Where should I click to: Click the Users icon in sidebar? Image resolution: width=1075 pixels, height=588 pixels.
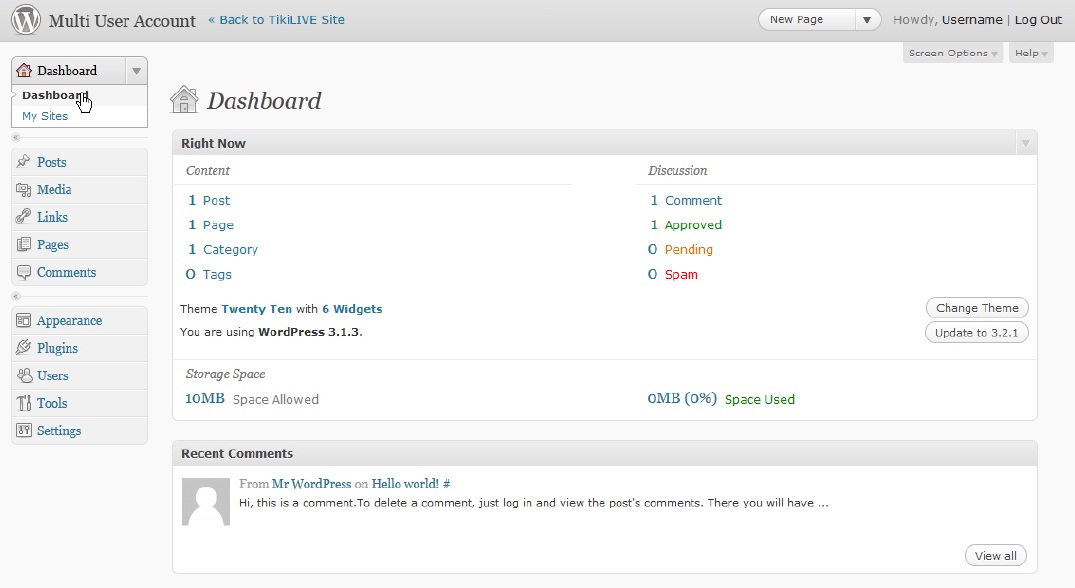[x=24, y=376]
